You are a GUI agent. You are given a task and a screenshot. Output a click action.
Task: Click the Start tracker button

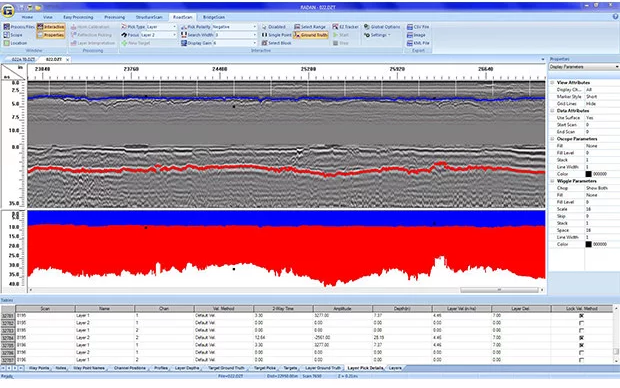tap(340, 35)
